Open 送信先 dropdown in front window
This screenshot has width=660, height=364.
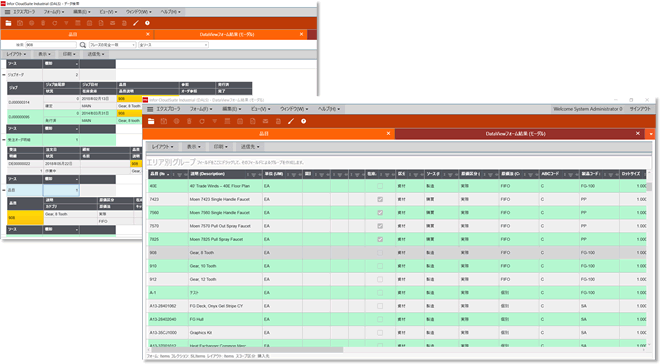pyautogui.click(x=250, y=147)
